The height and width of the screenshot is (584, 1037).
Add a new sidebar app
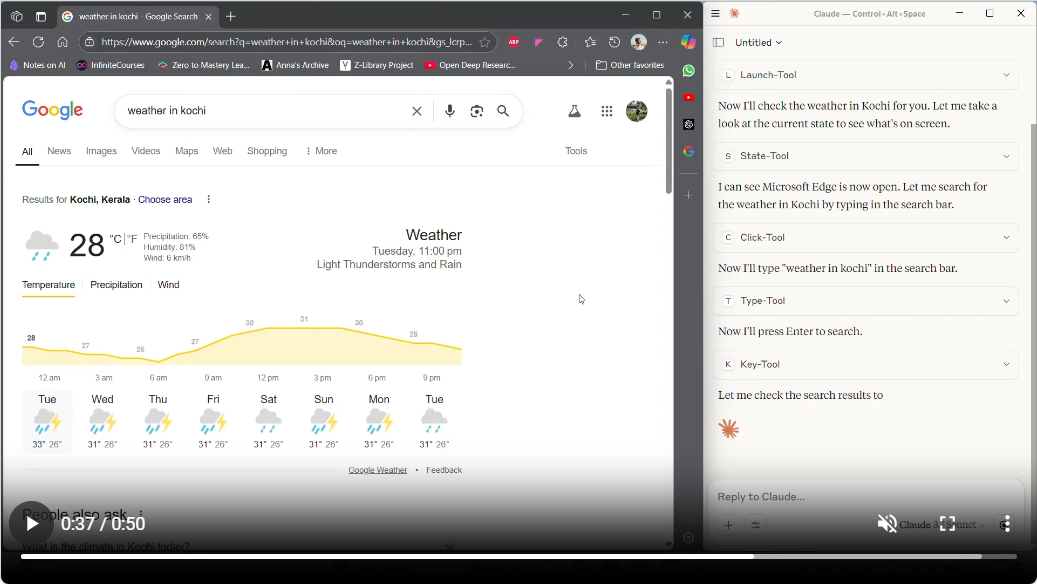pos(688,195)
